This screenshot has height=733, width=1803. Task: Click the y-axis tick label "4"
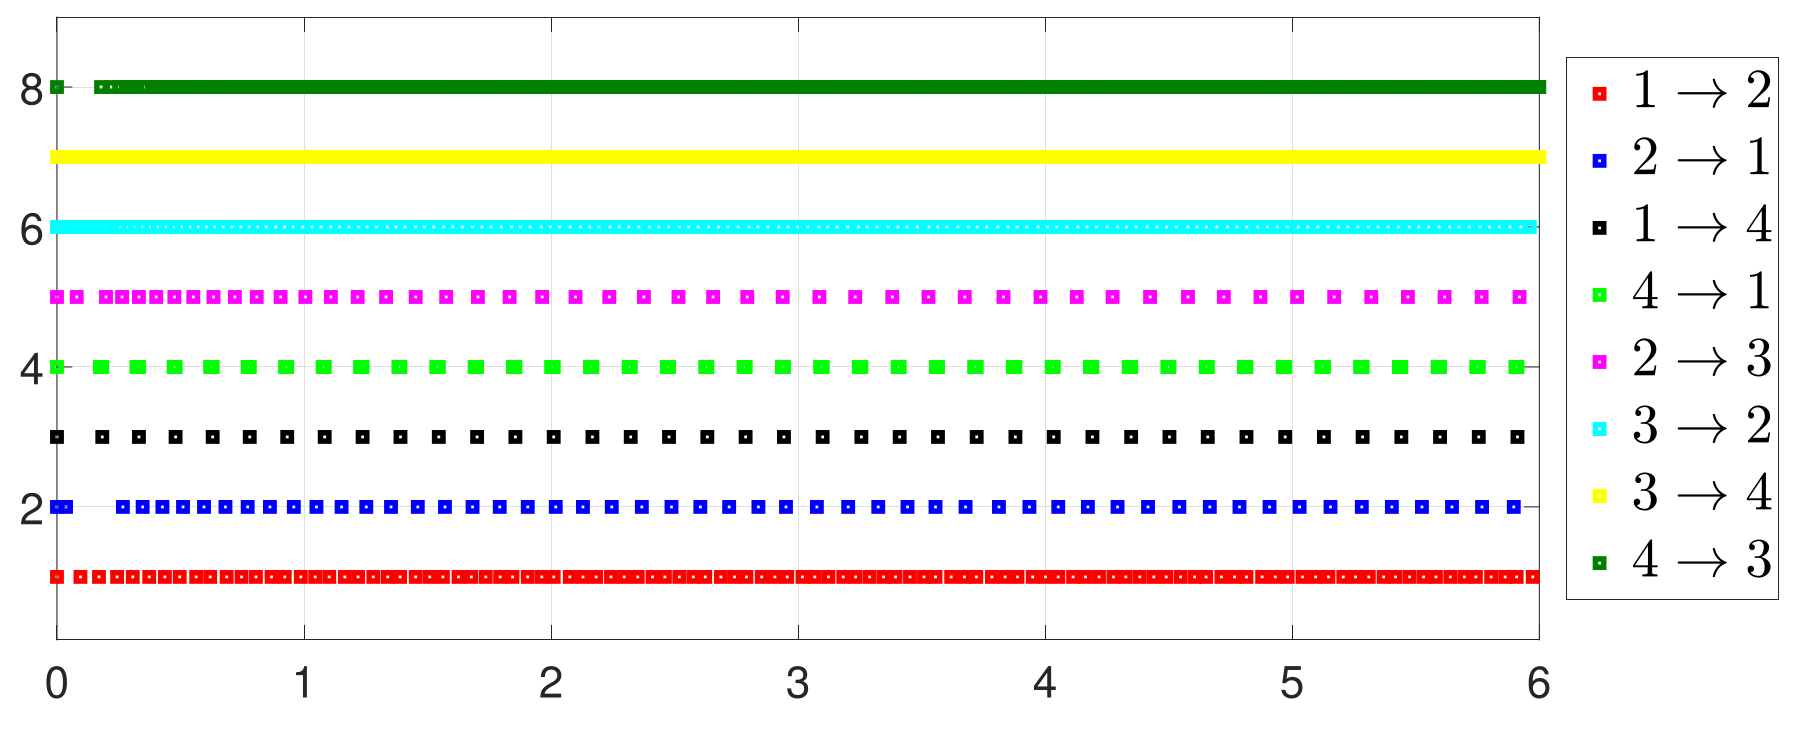point(32,370)
